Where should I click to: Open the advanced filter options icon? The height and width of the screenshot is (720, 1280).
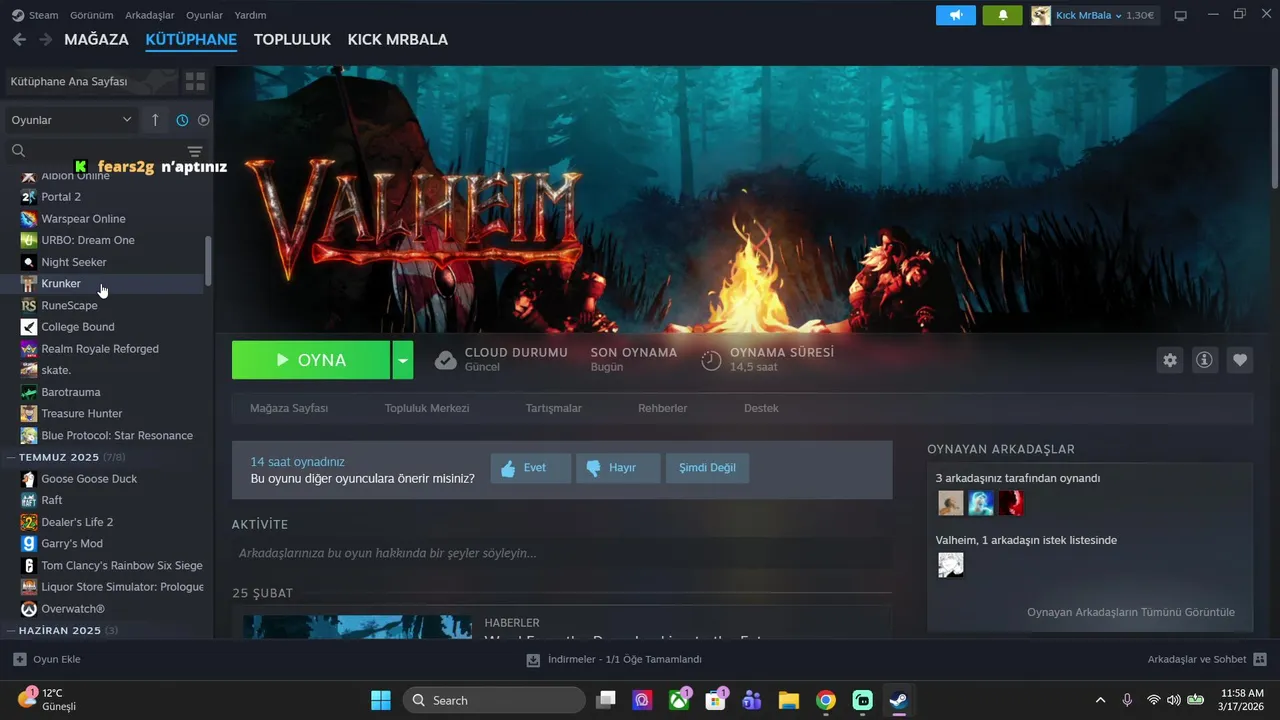[195, 151]
